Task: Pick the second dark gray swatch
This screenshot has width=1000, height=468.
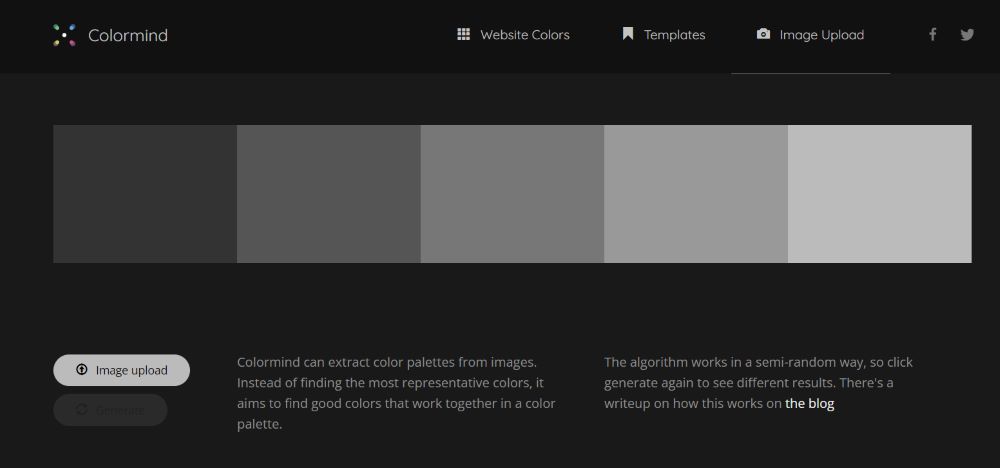Action: 328,194
